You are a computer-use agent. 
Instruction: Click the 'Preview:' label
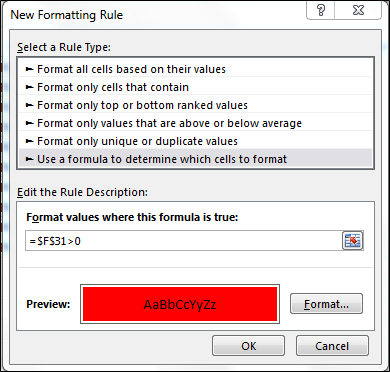[x=48, y=304]
